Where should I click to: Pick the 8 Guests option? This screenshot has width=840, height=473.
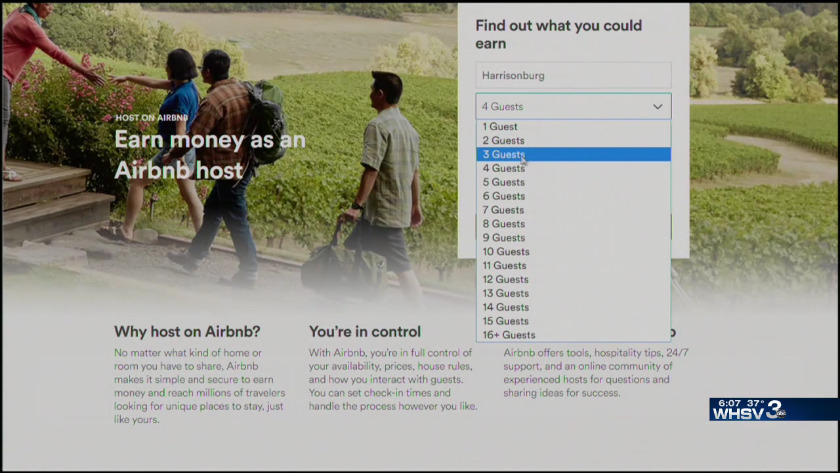[x=503, y=224]
